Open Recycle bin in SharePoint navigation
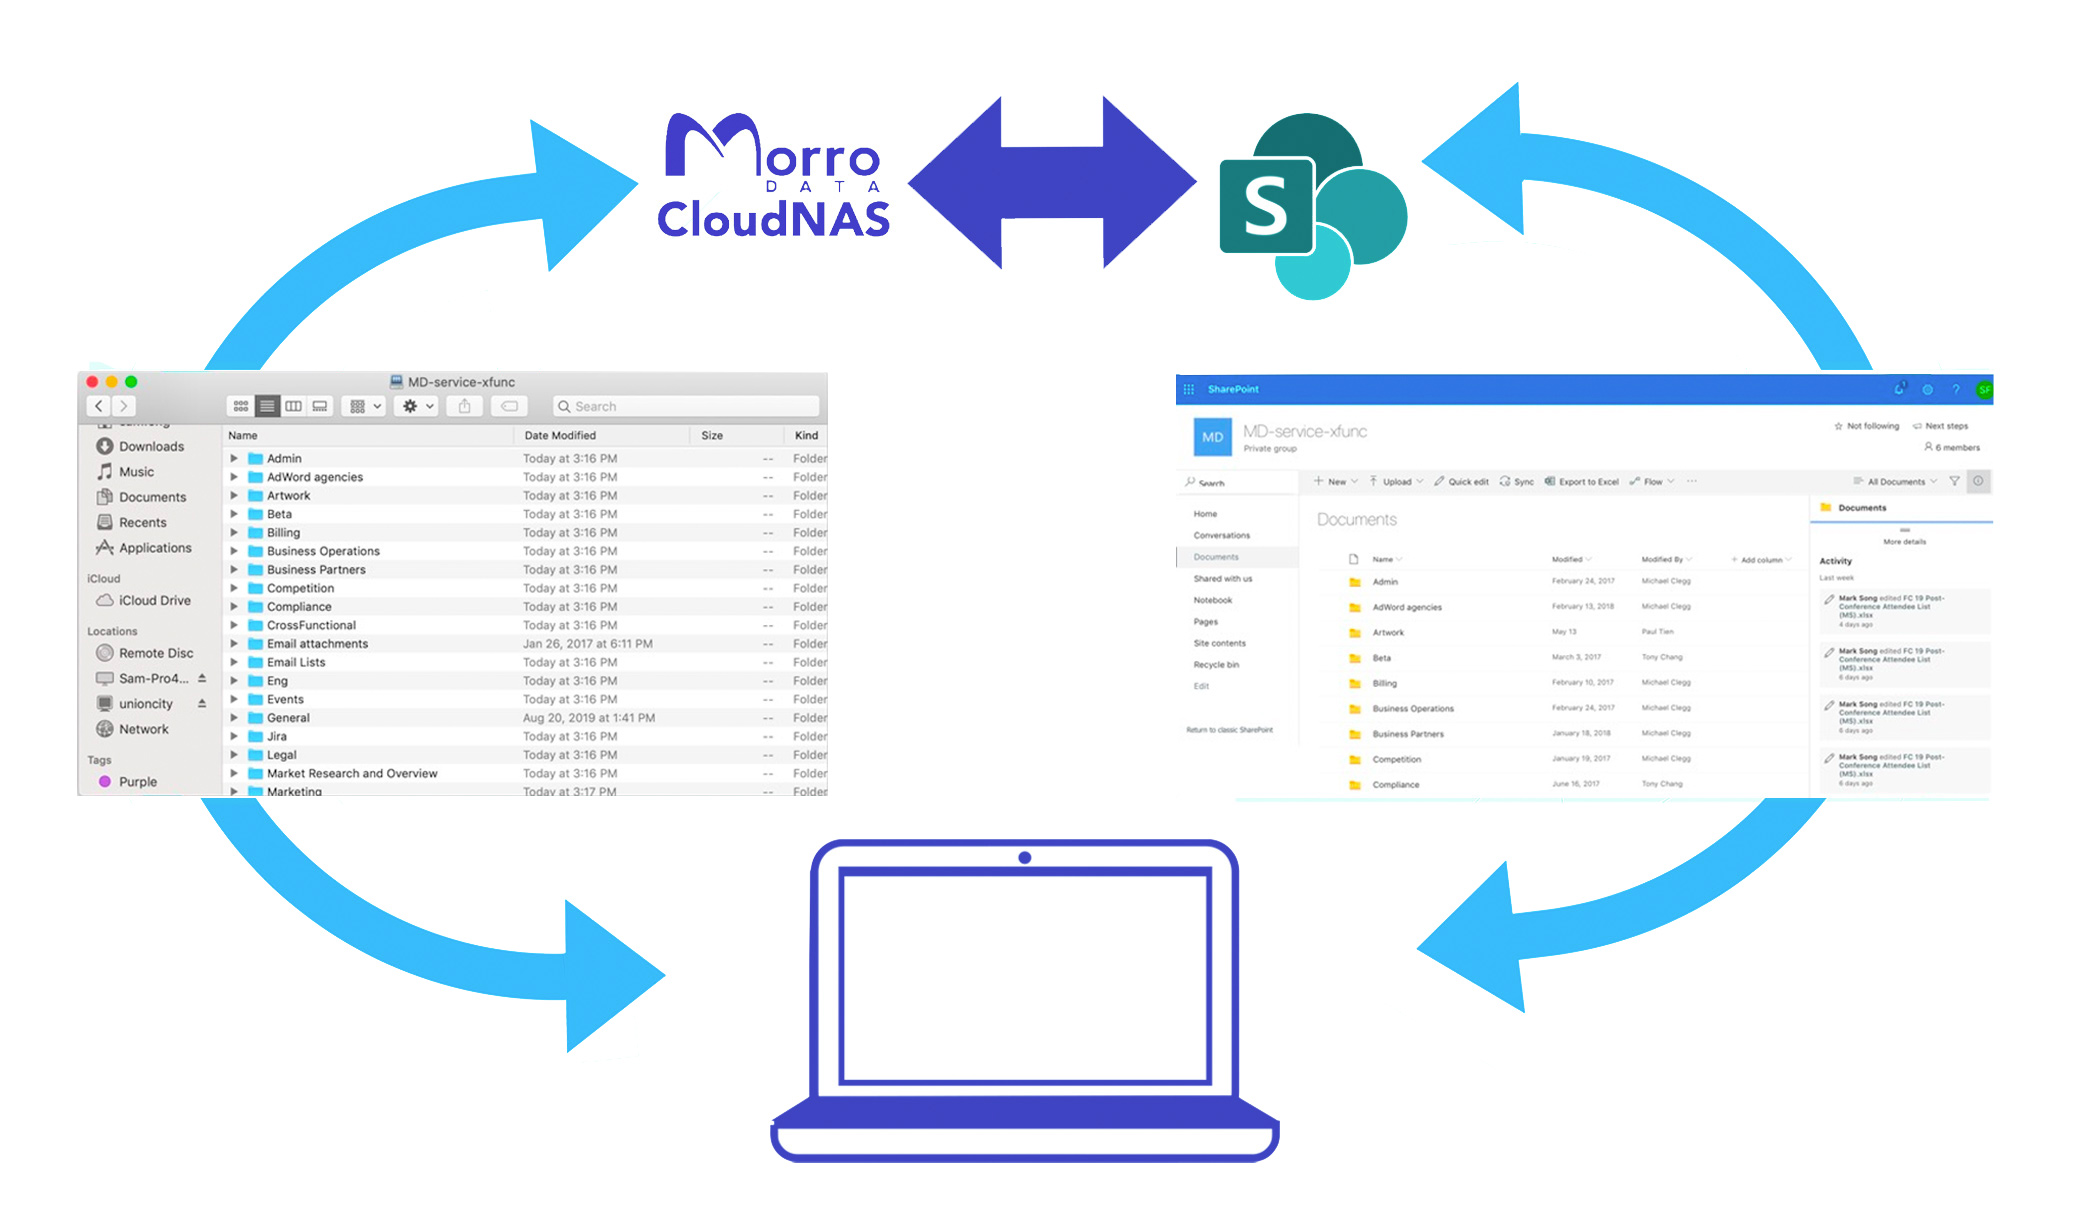The width and height of the screenshot is (2096, 1225). click(x=1216, y=665)
